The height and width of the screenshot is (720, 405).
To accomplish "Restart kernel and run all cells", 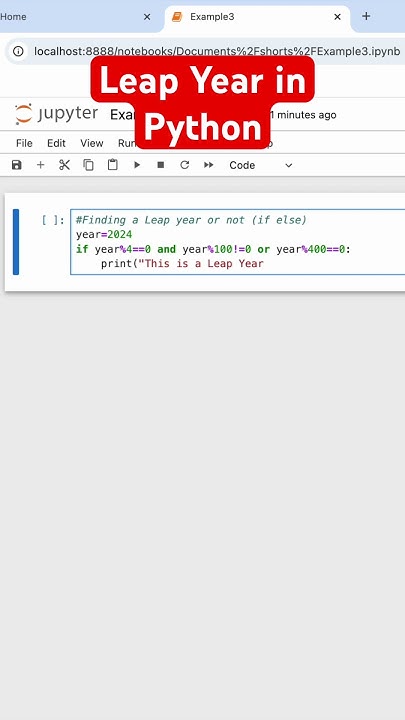I will (209, 165).
